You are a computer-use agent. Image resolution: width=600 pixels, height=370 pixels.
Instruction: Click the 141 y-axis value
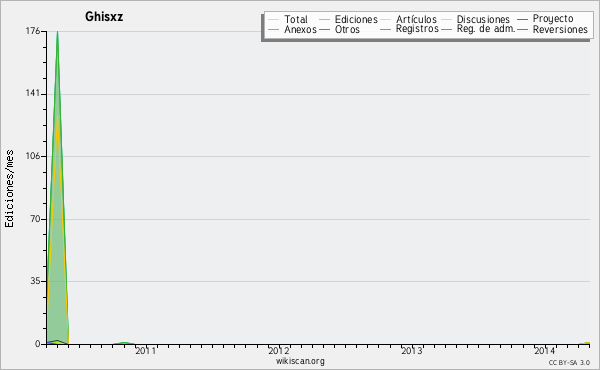point(33,93)
